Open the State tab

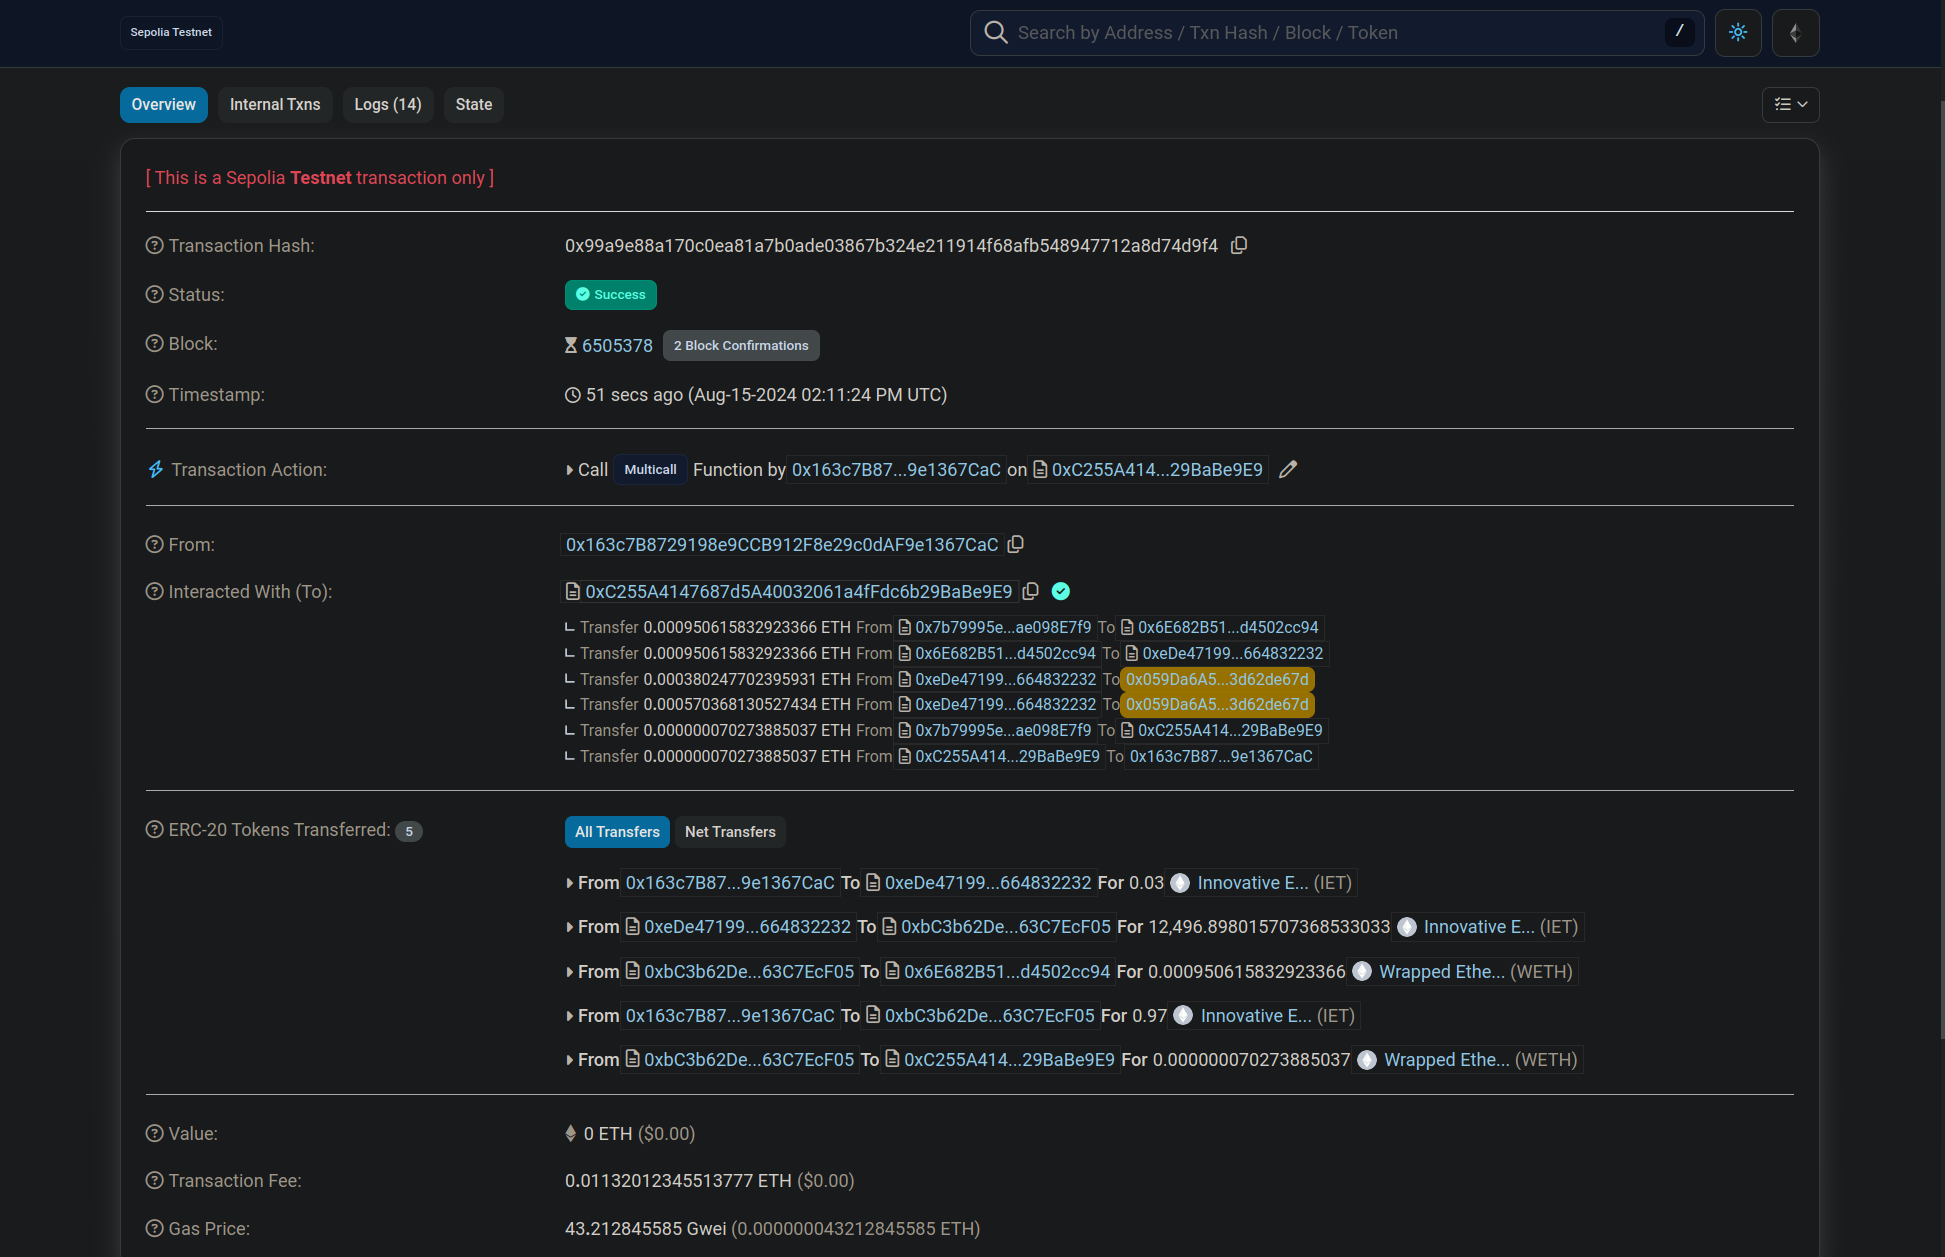(x=474, y=104)
